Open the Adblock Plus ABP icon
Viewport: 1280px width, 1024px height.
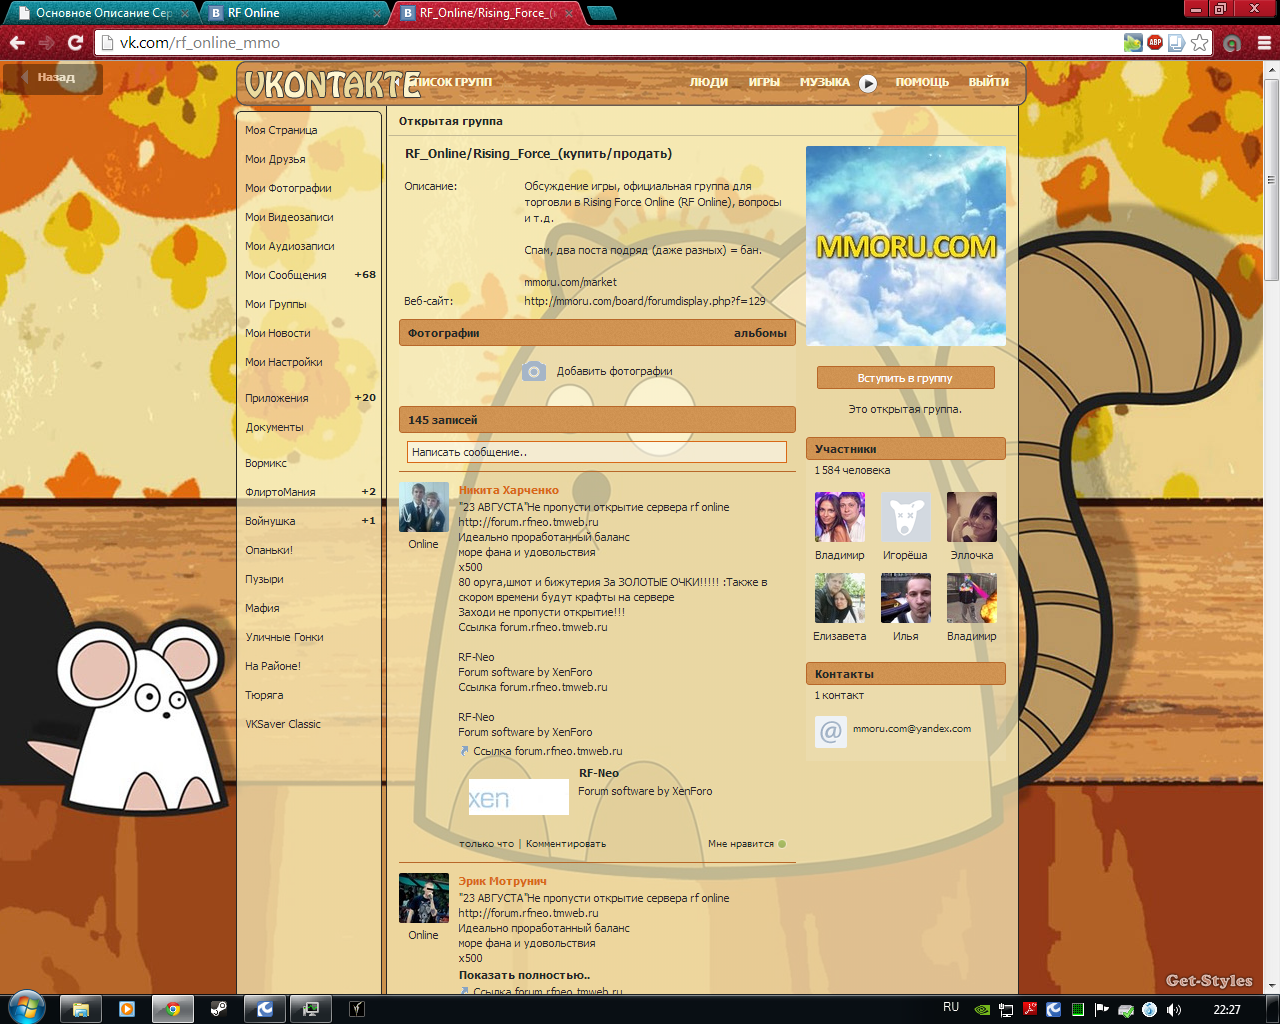pyautogui.click(x=1155, y=43)
